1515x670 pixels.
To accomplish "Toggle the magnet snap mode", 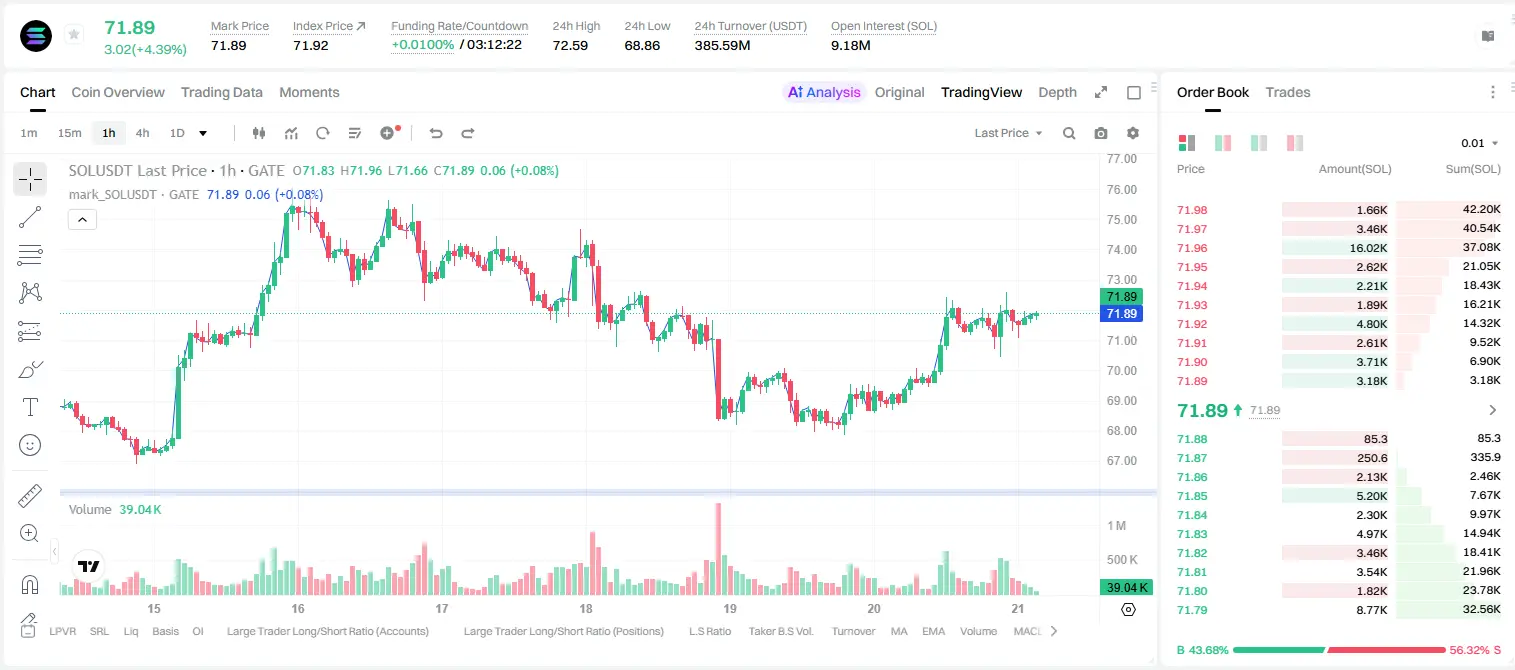I will [30, 584].
